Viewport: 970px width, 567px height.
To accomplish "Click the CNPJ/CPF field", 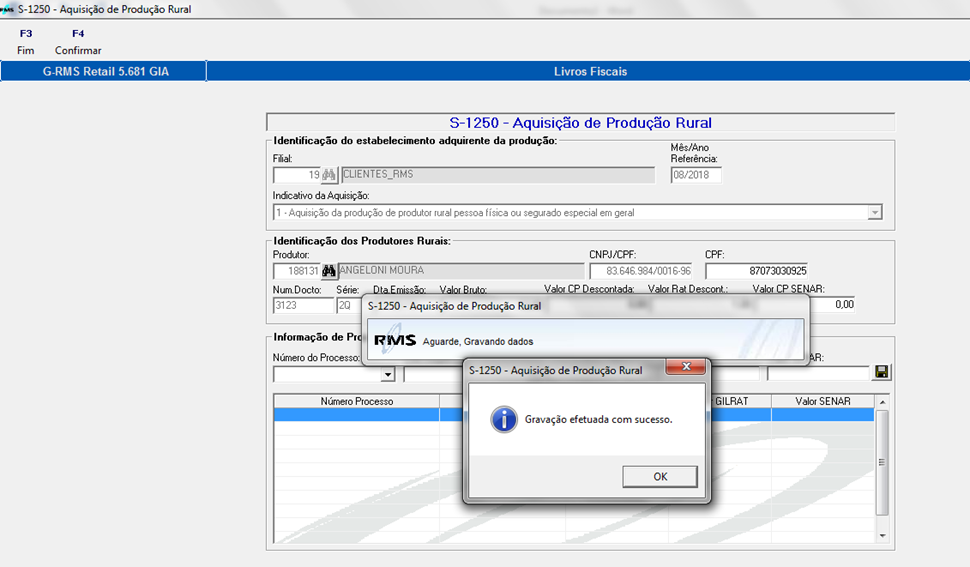I will click(x=641, y=271).
